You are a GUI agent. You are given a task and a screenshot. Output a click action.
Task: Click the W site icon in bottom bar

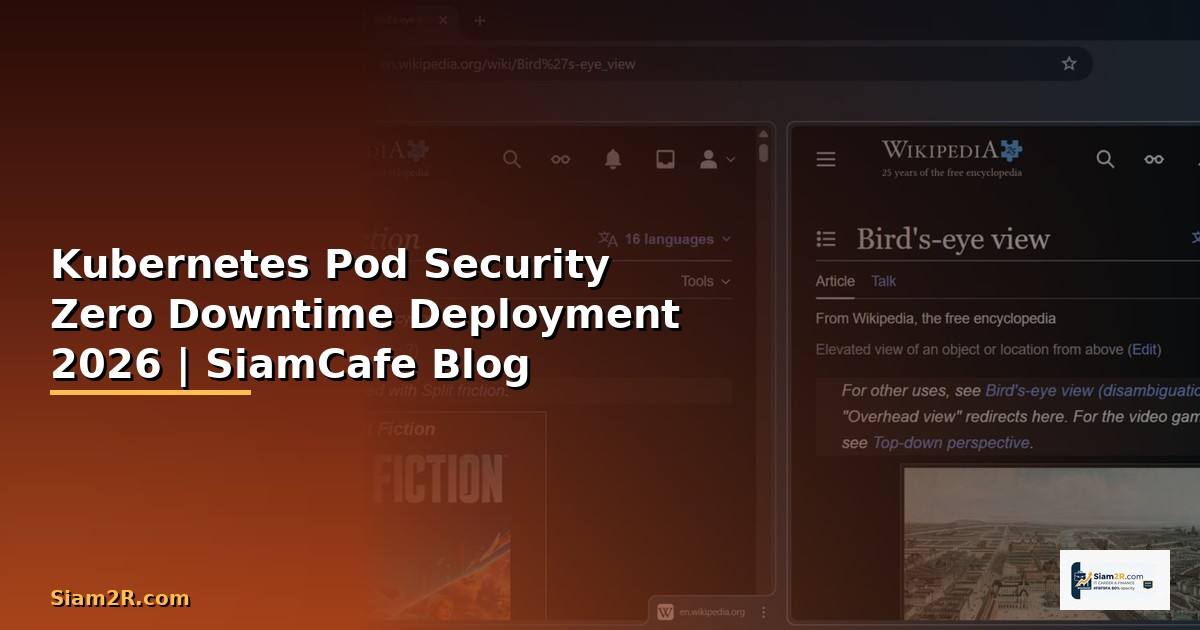[x=665, y=612]
